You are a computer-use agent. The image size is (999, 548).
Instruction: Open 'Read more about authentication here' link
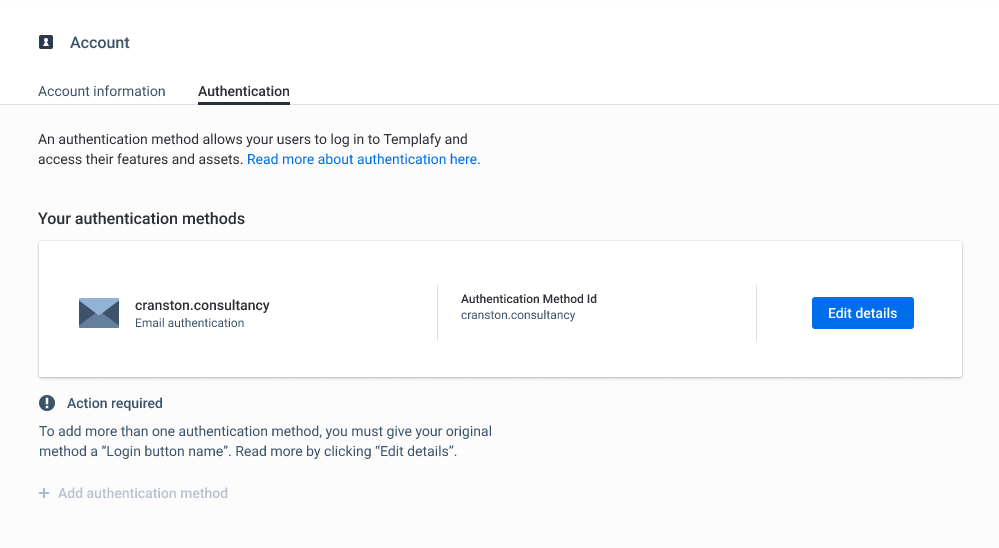[363, 159]
